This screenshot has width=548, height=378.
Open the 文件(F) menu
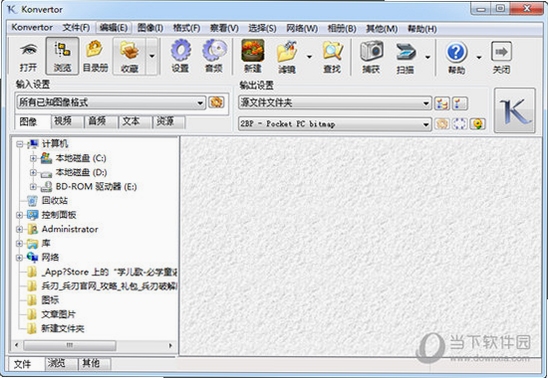pyautogui.click(x=76, y=28)
